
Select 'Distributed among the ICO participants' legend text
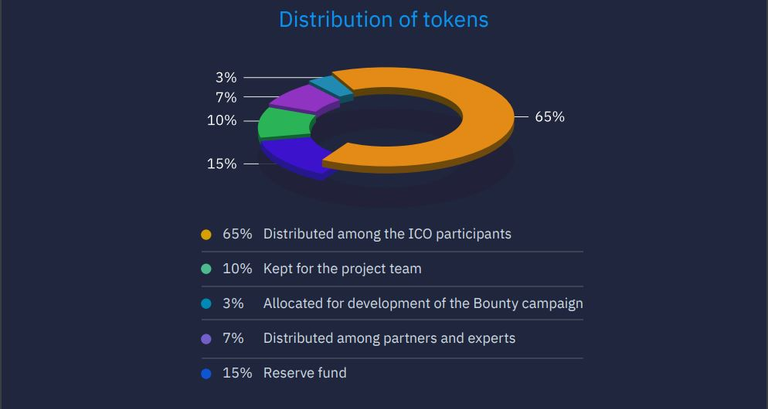point(387,234)
